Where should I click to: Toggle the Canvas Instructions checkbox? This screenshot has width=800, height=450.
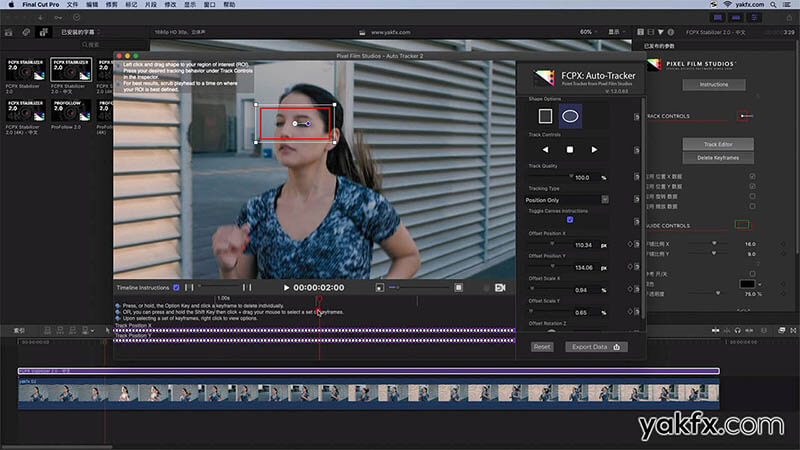click(x=570, y=220)
